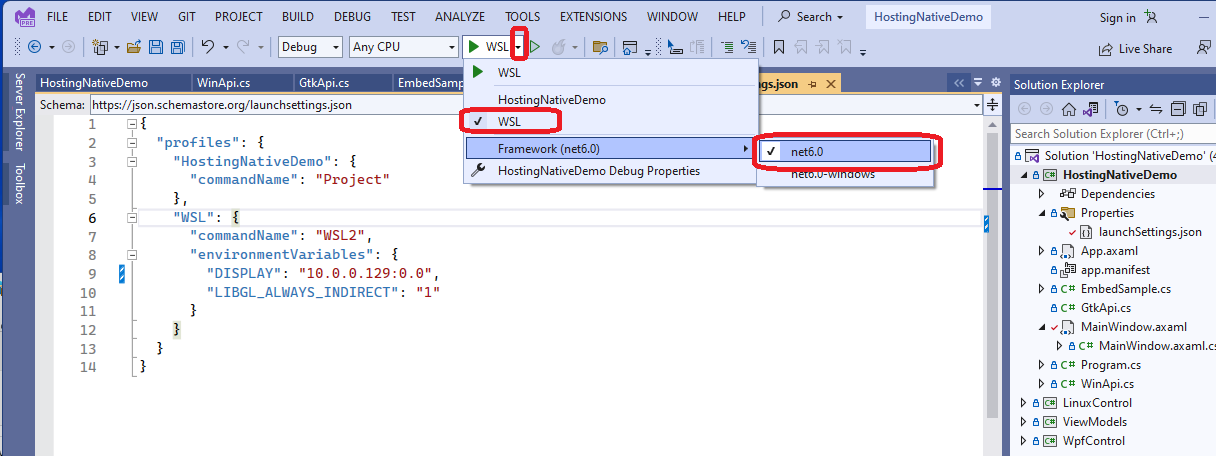Open the ANALYZE menu
The height and width of the screenshot is (456, 1216).
[460, 17]
